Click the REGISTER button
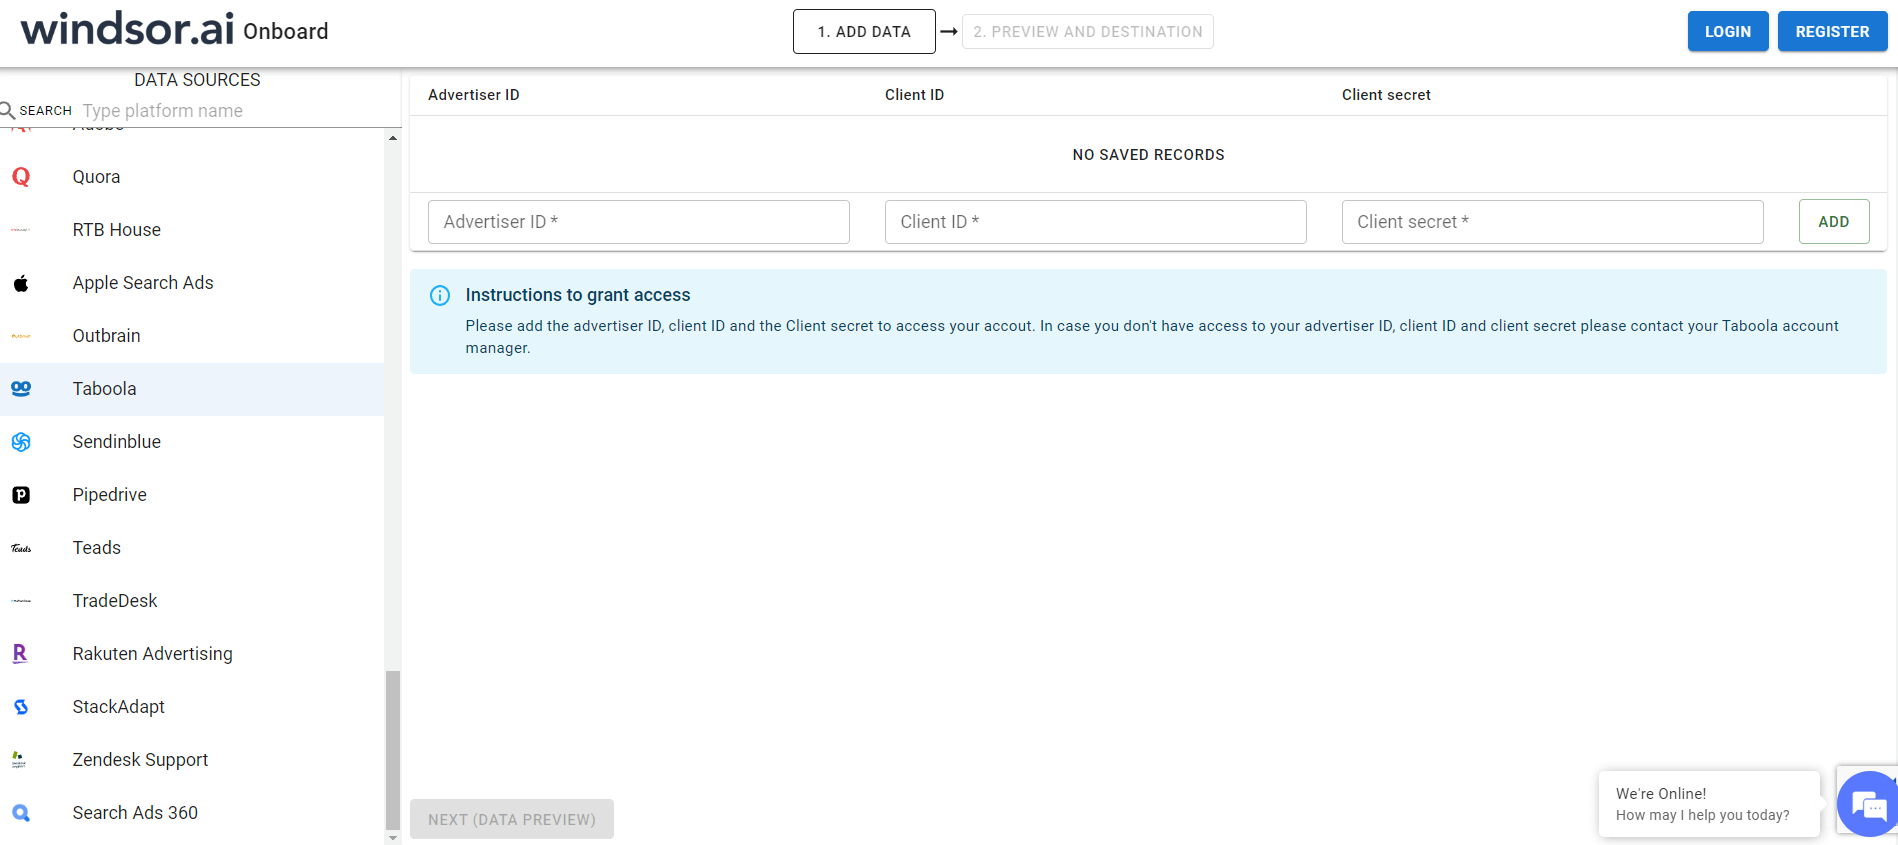Screen dimensions: 1898x845 [x=1832, y=32]
